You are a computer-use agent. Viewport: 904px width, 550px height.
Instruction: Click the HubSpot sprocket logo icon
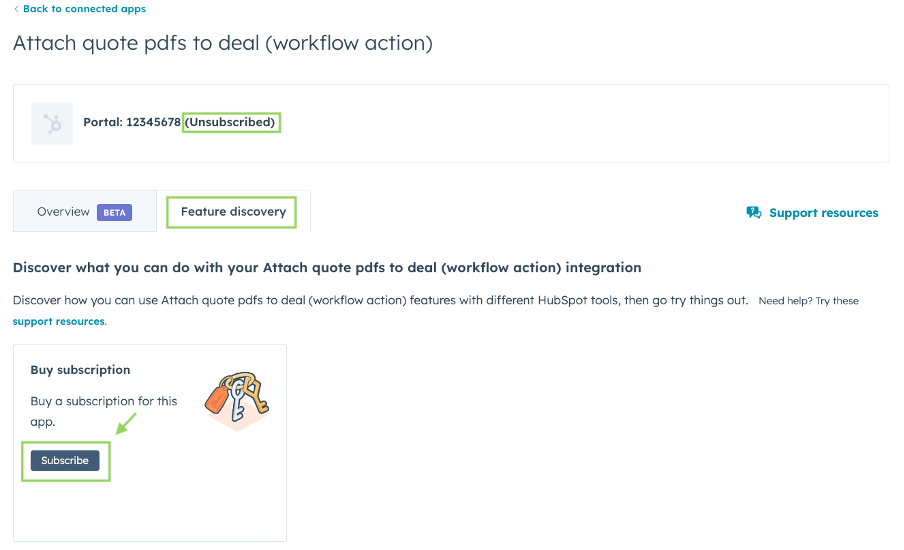(x=52, y=123)
